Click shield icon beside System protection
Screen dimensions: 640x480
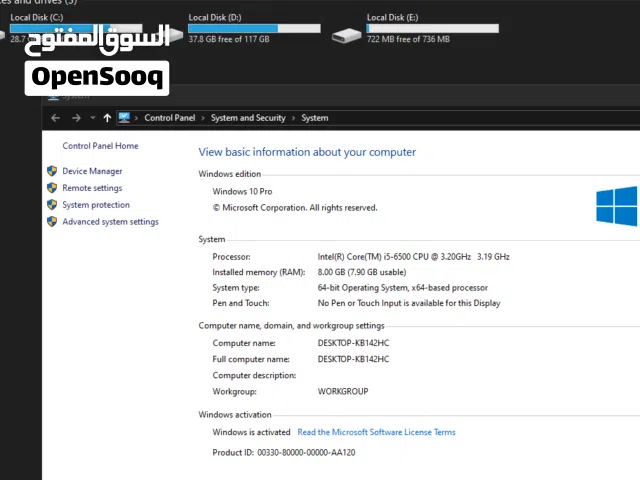(52, 204)
